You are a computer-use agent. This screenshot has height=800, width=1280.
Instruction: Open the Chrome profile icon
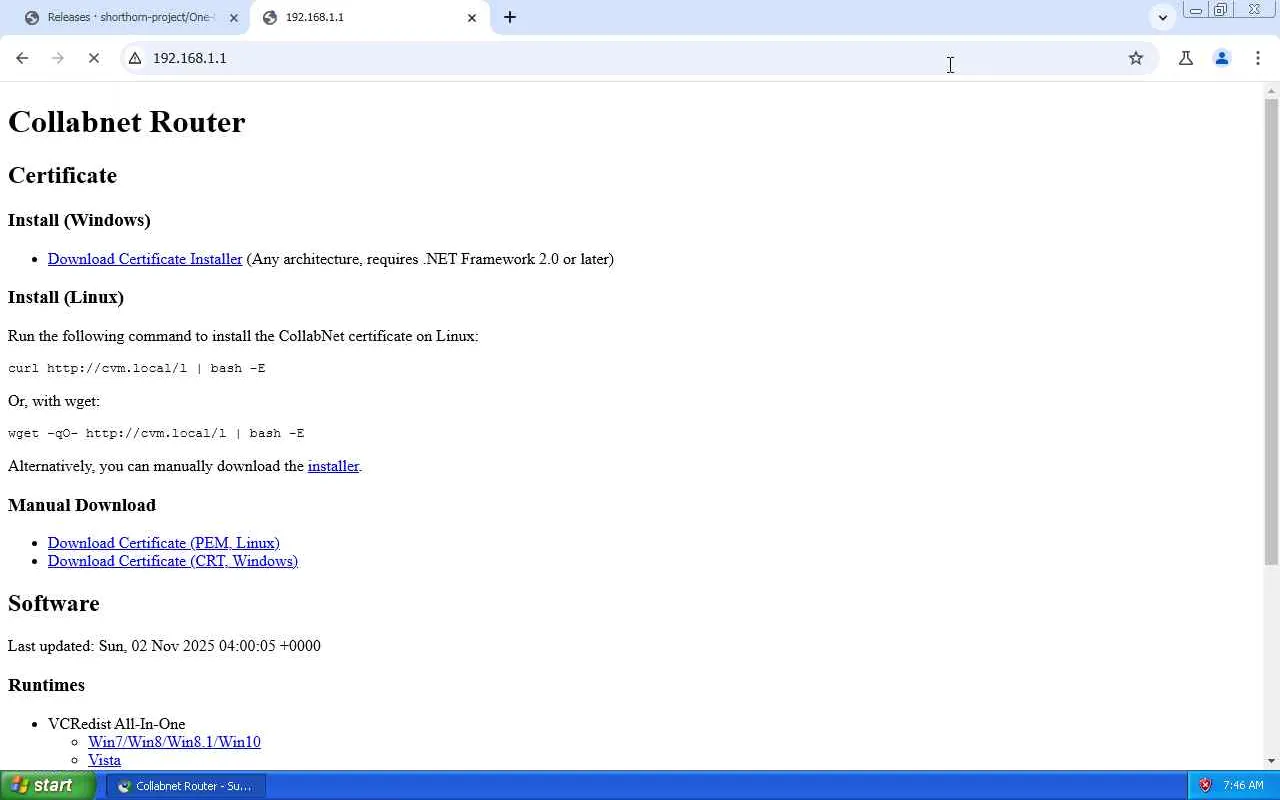(1222, 58)
